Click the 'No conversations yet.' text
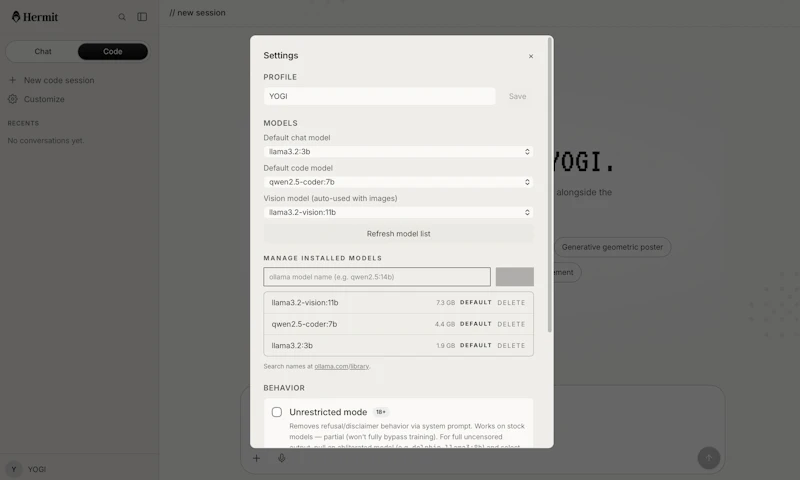The width and height of the screenshot is (800, 480). (x=46, y=140)
